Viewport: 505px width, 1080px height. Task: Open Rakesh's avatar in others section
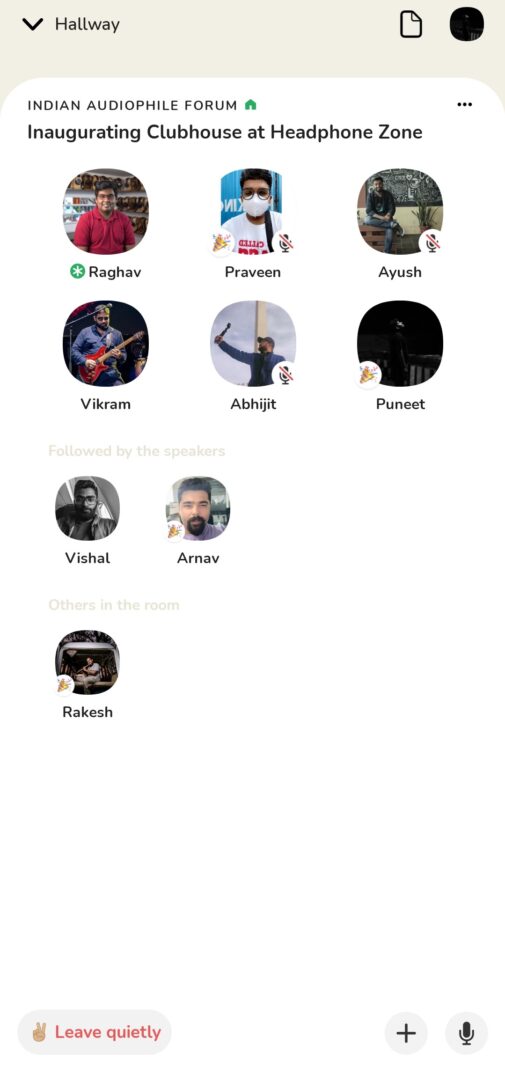tap(87, 662)
